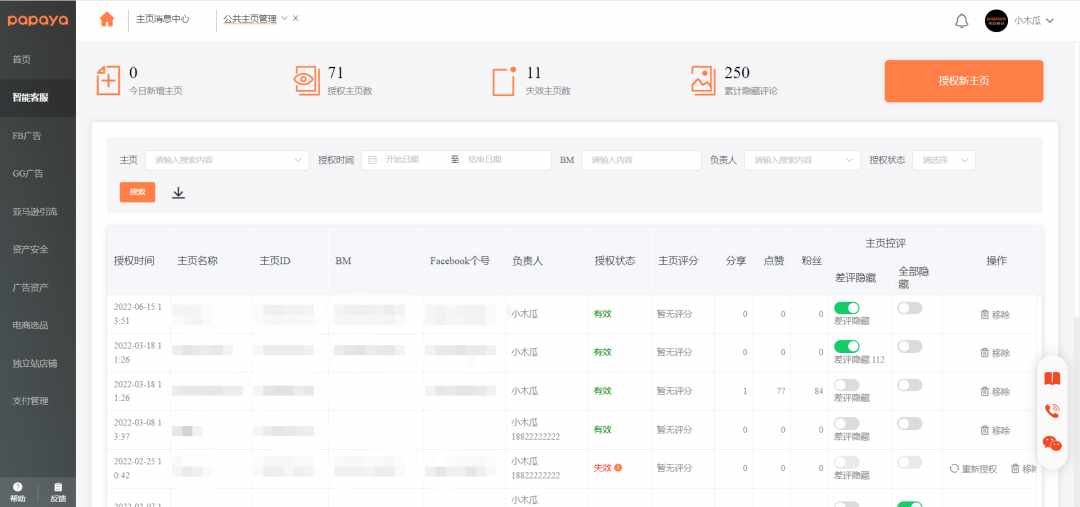Go to the home icon in top bar
Image resolution: width=1080 pixels, height=507 pixels.
[107, 20]
